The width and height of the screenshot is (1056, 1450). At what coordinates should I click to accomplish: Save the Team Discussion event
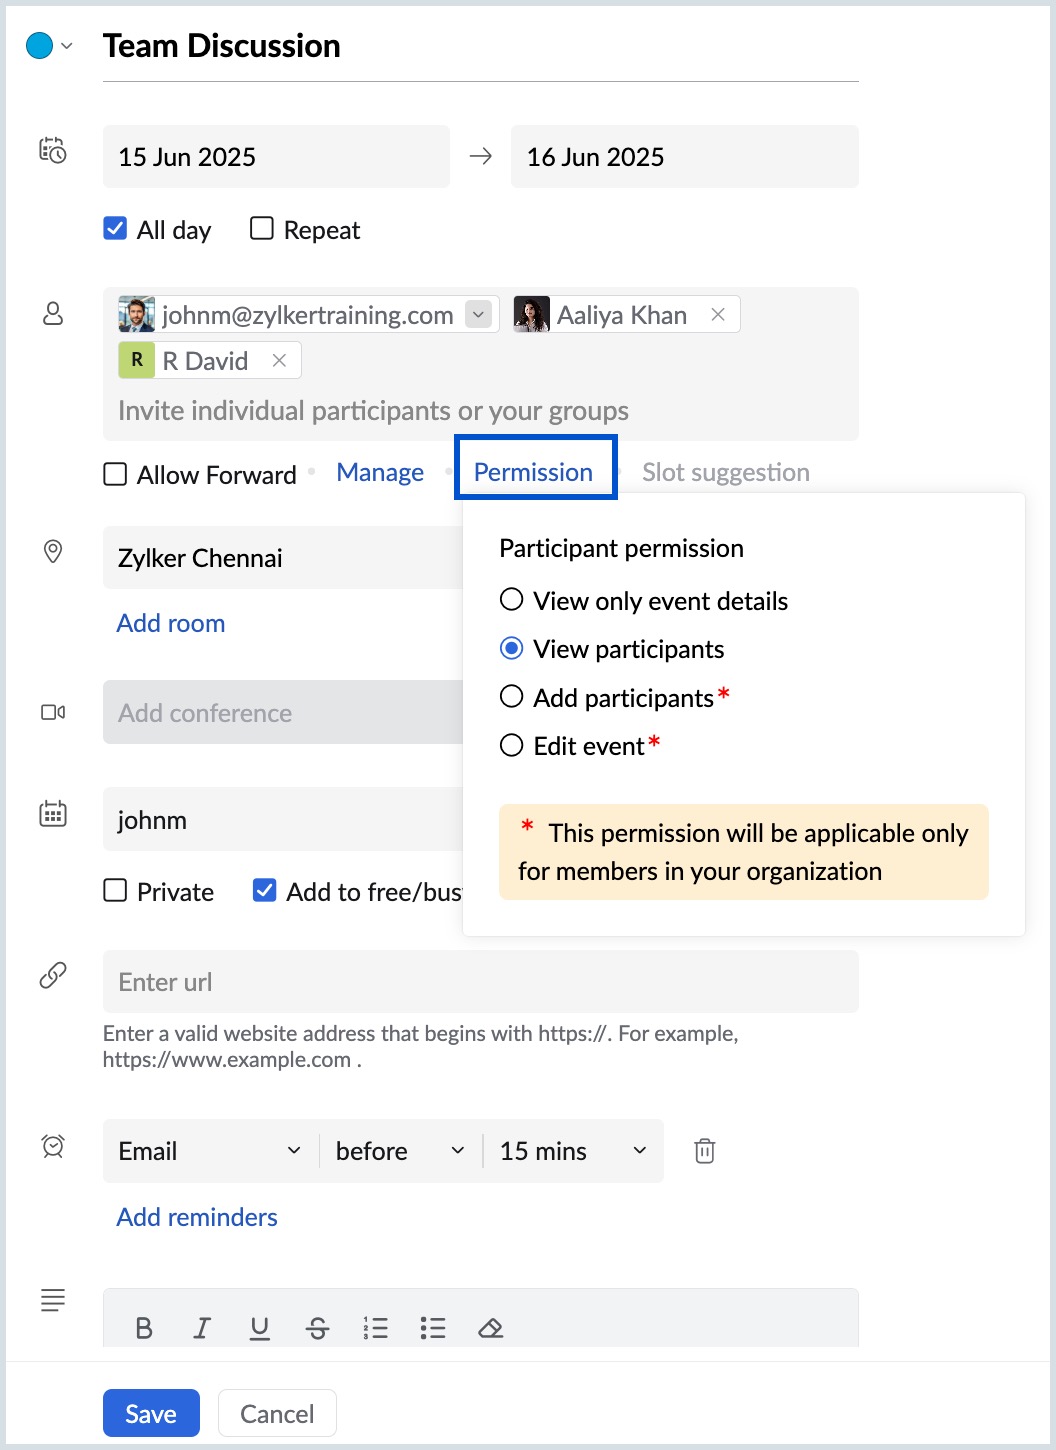pyautogui.click(x=151, y=1413)
